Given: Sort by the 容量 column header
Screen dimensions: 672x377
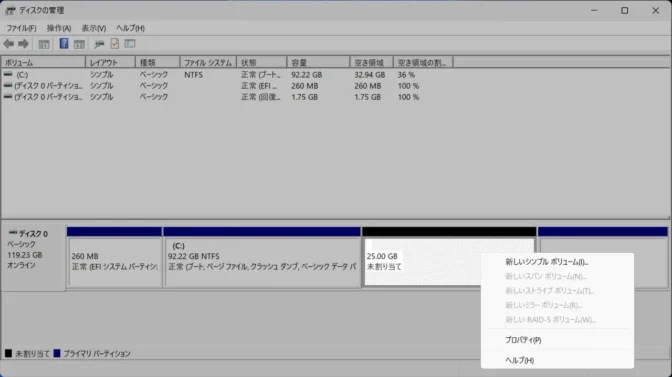Looking at the screenshot, I should point(318,63).
